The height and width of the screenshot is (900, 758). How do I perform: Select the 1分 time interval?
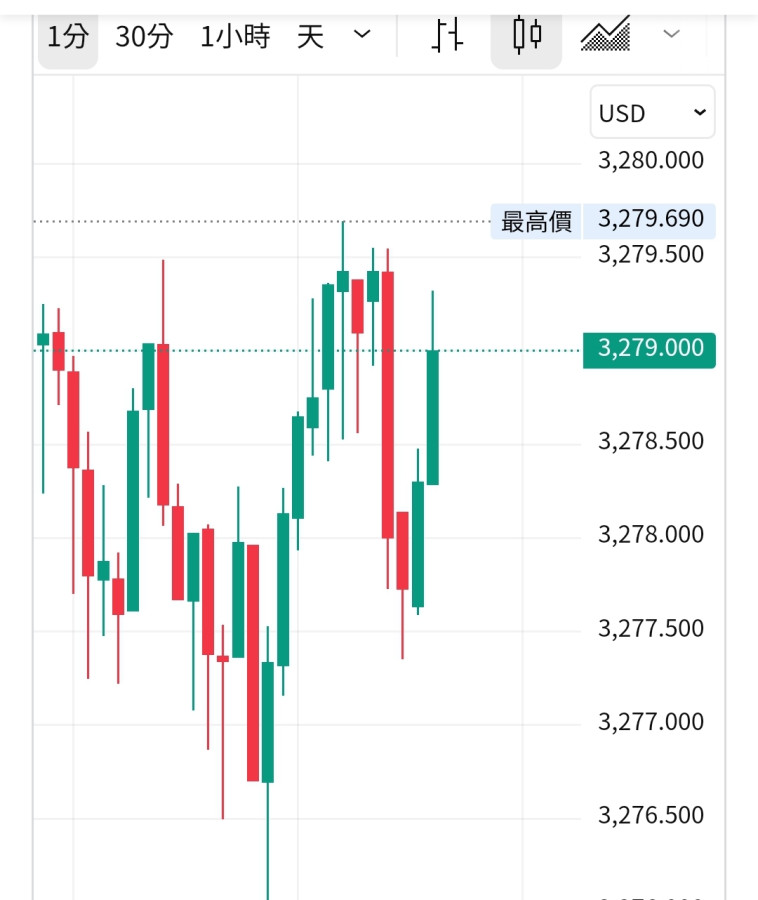coord(68,38)
